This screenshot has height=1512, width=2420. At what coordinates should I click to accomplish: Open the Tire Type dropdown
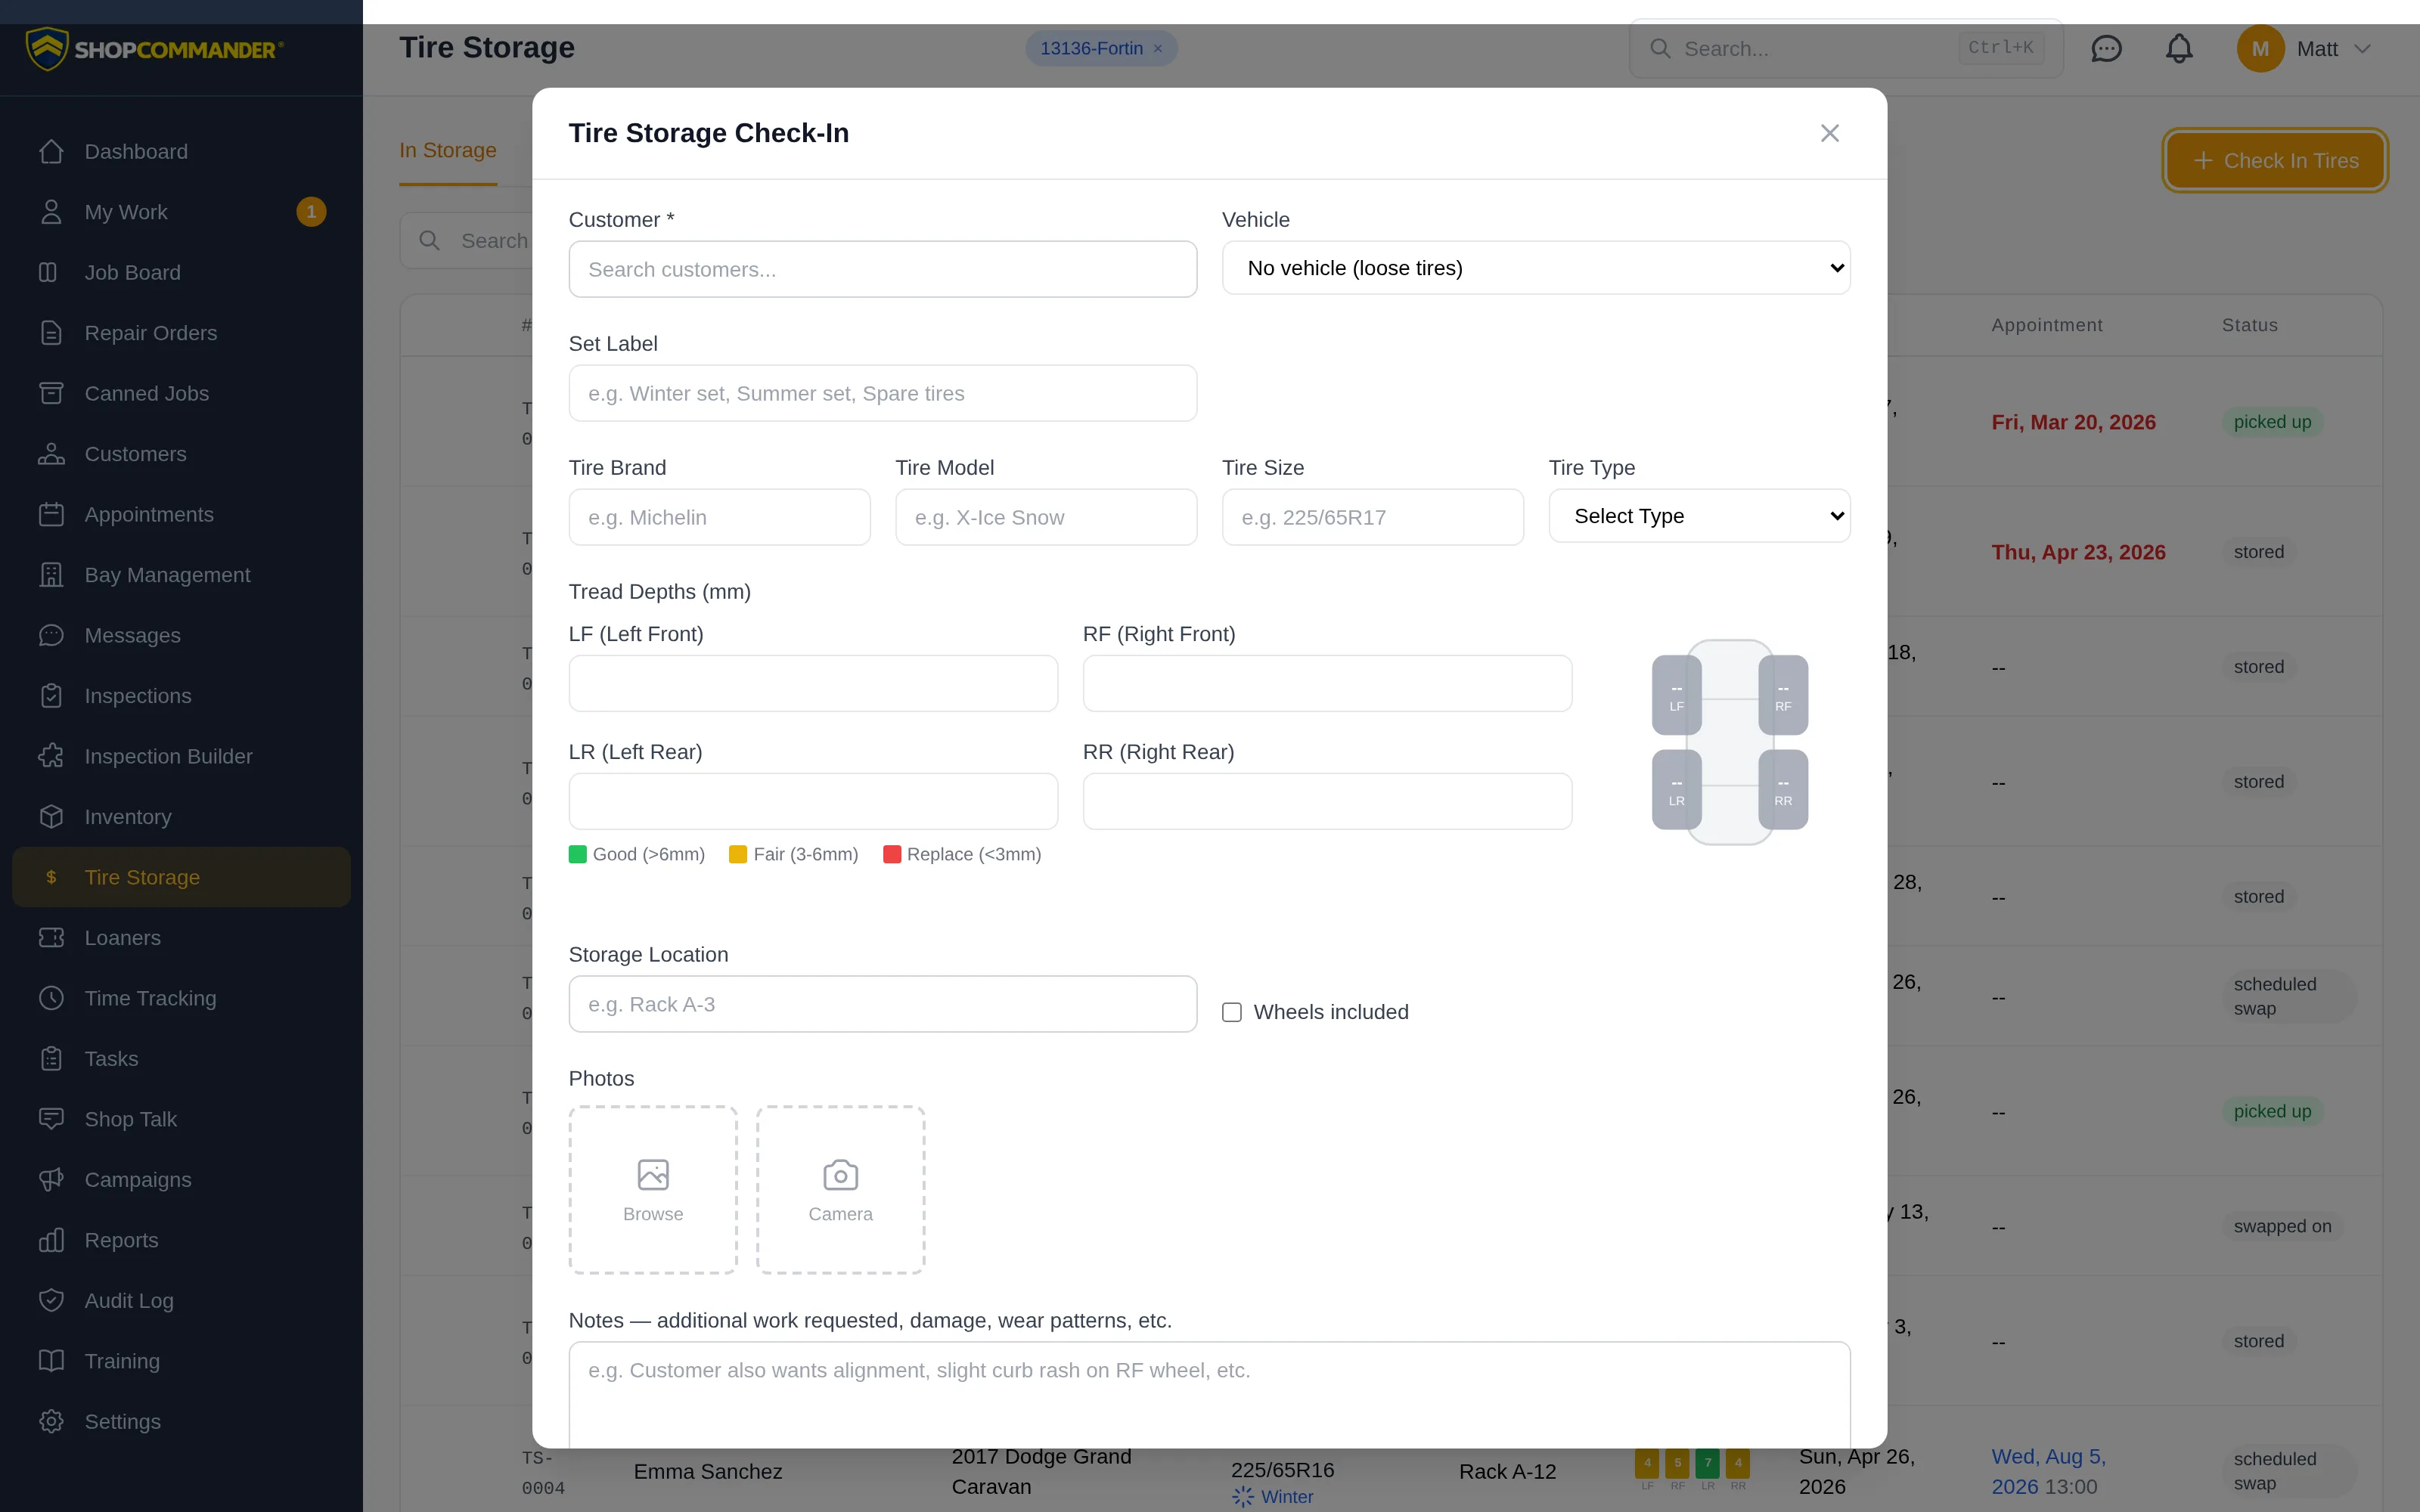point(1699,516)
